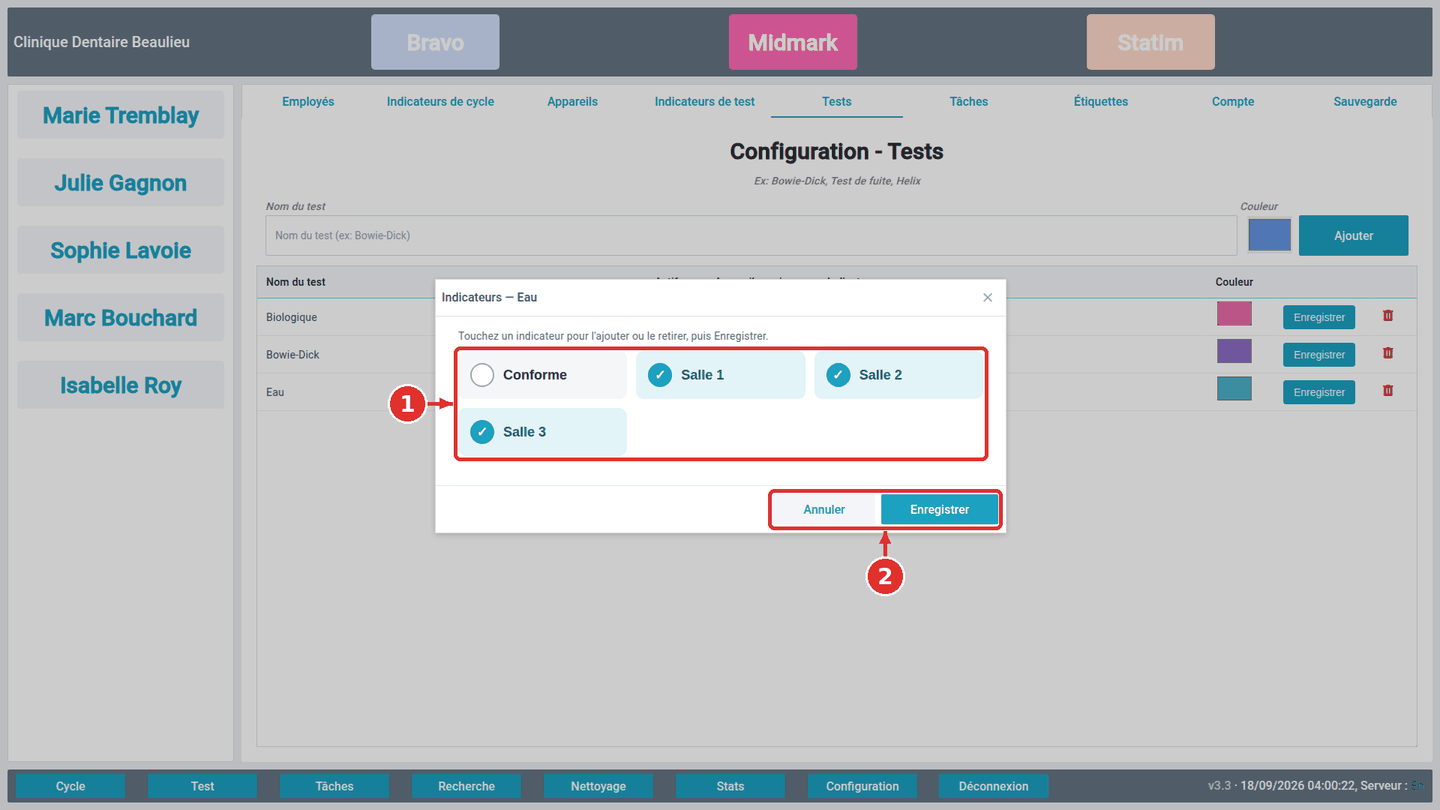Open Recherche from the bottom bar
The image size is (1440, 810).
coord(467,786)
